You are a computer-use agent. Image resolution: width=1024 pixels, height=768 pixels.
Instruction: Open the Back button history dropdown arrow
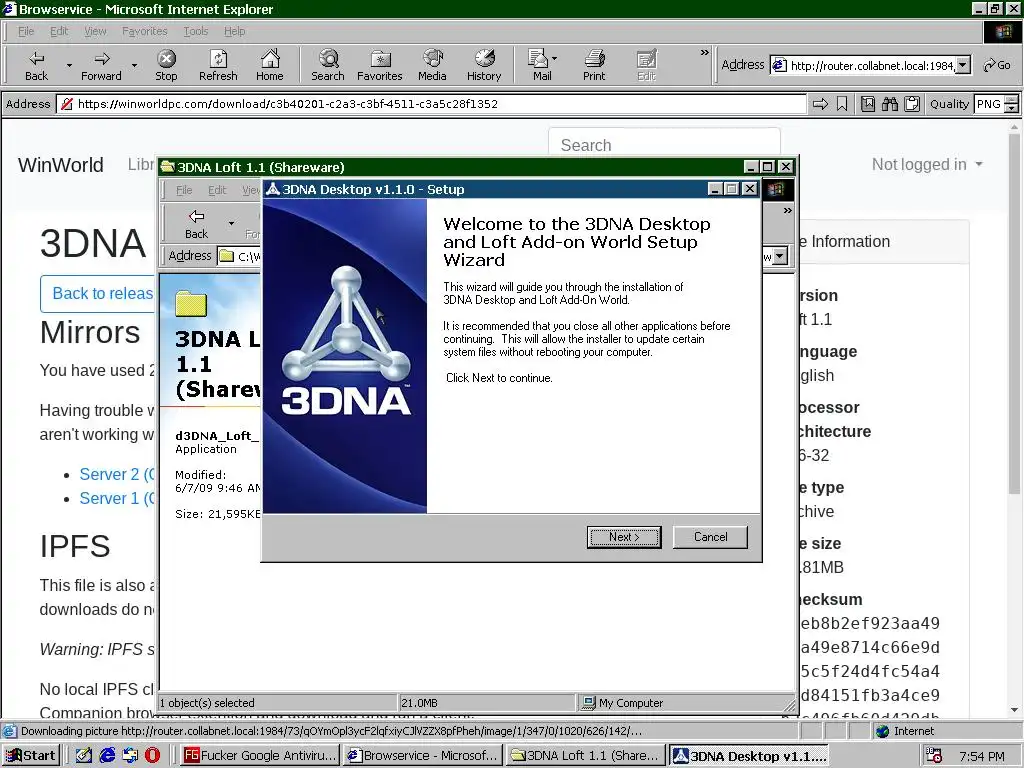click(69, 65)
